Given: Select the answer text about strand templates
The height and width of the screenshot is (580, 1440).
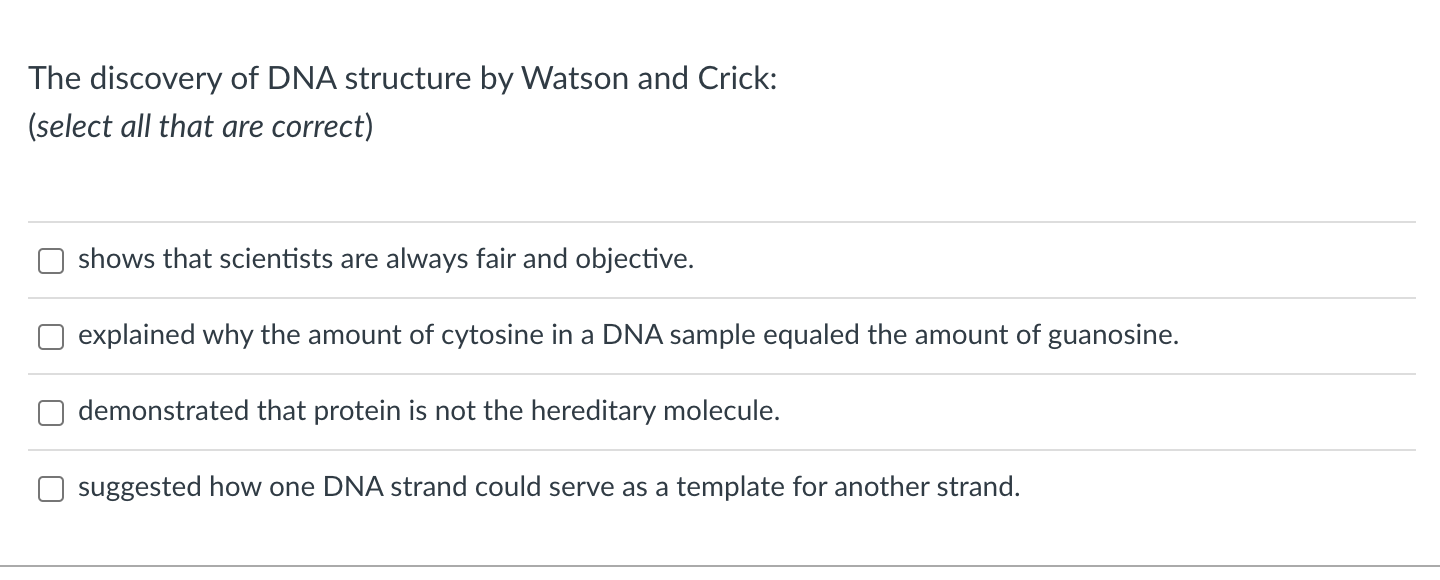Looking at the screenshot, I should (x=548, y=487).
